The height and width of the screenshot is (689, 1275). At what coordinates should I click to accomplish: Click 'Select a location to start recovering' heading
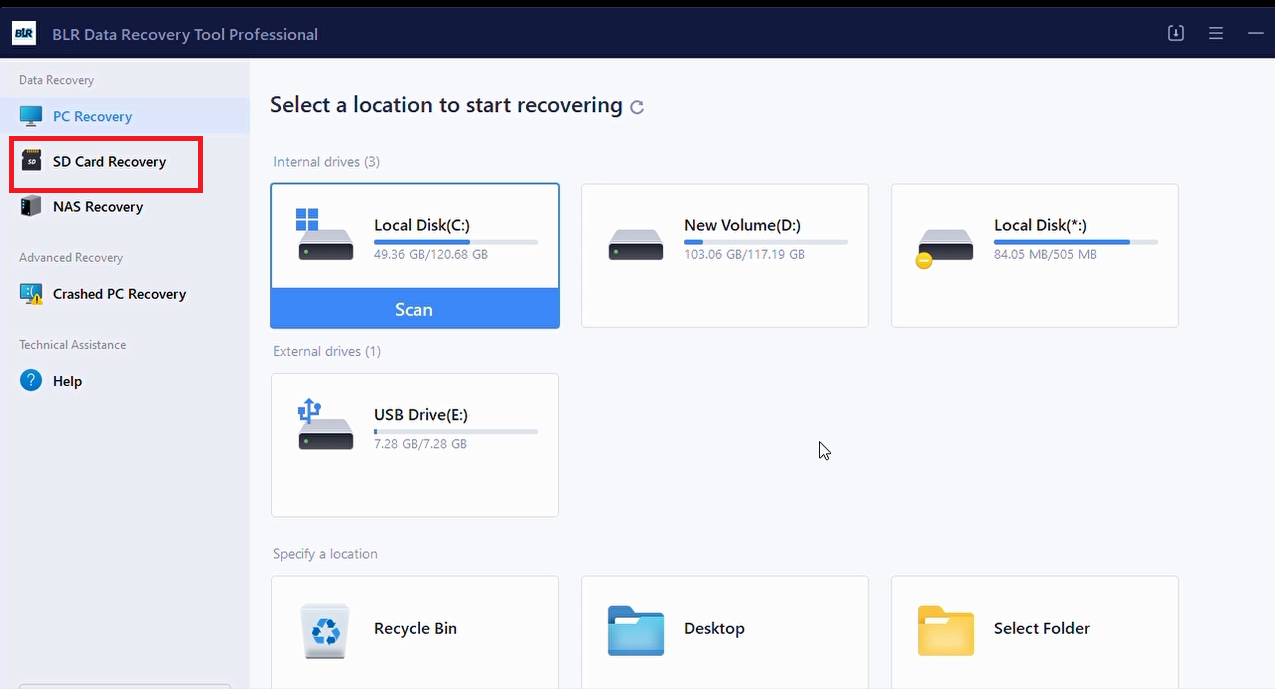point(446,105)
